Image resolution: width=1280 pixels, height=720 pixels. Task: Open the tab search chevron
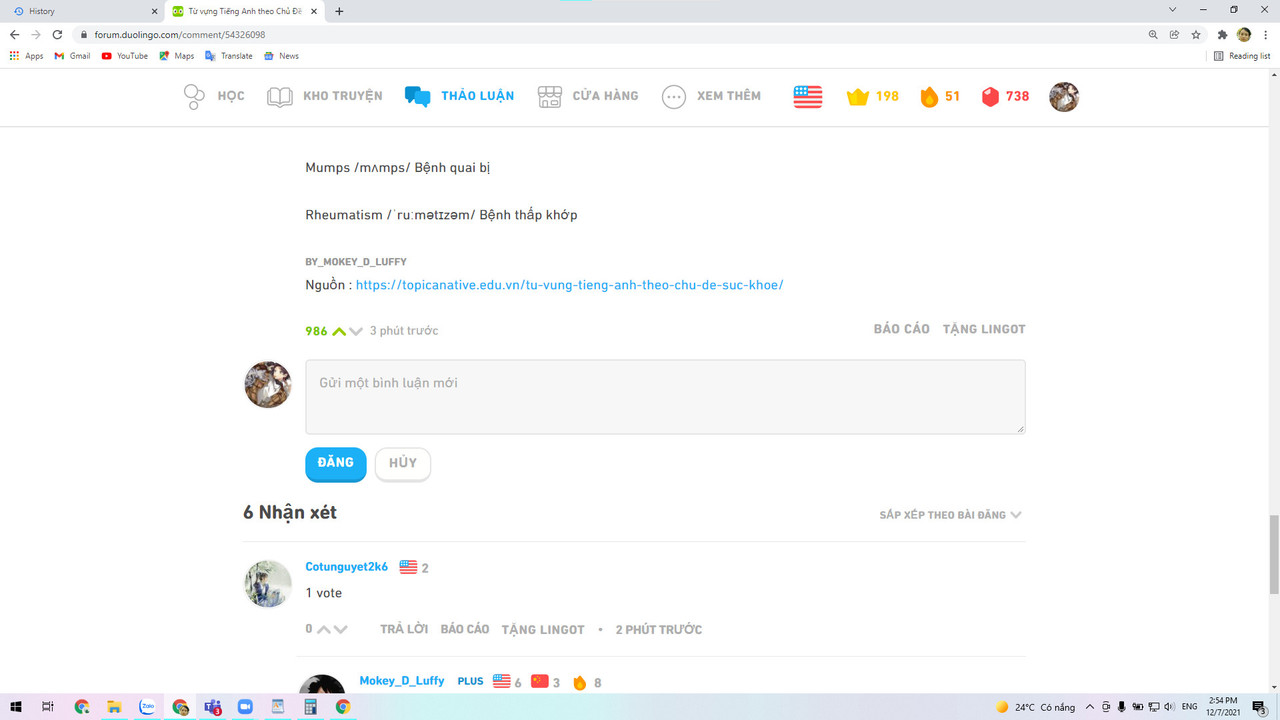pos(1172,10)
